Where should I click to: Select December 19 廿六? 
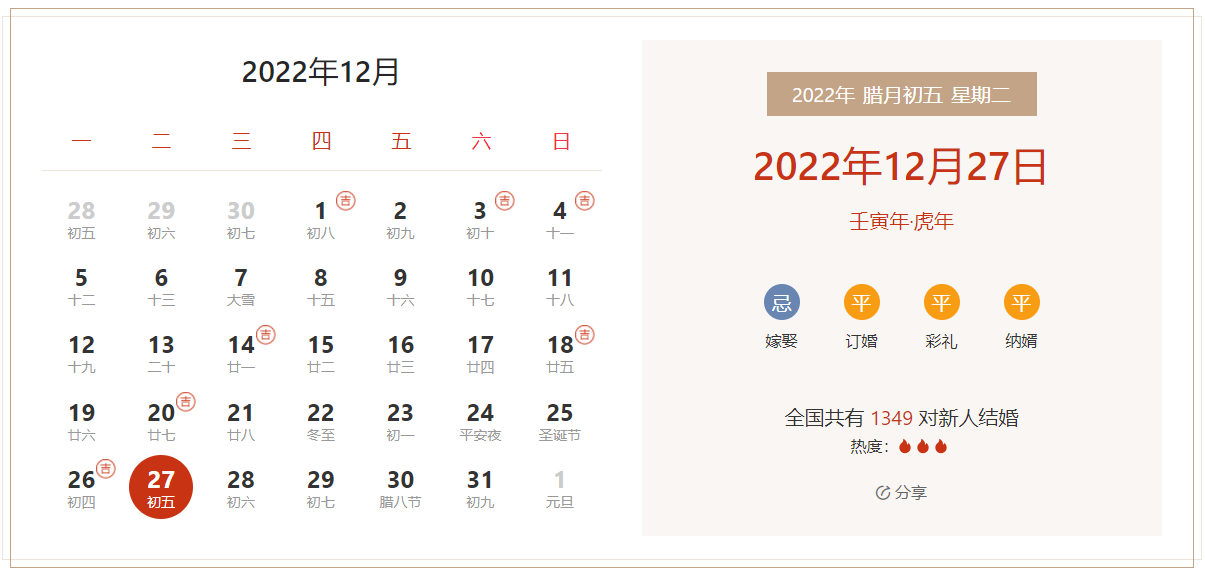coord(82,422)
